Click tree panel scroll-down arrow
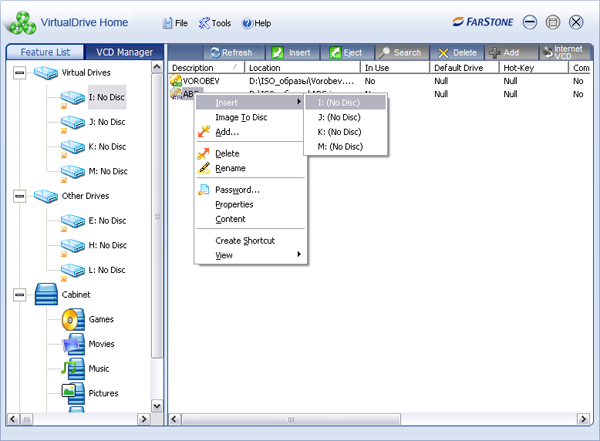The image size is (600, 441). 157,406
